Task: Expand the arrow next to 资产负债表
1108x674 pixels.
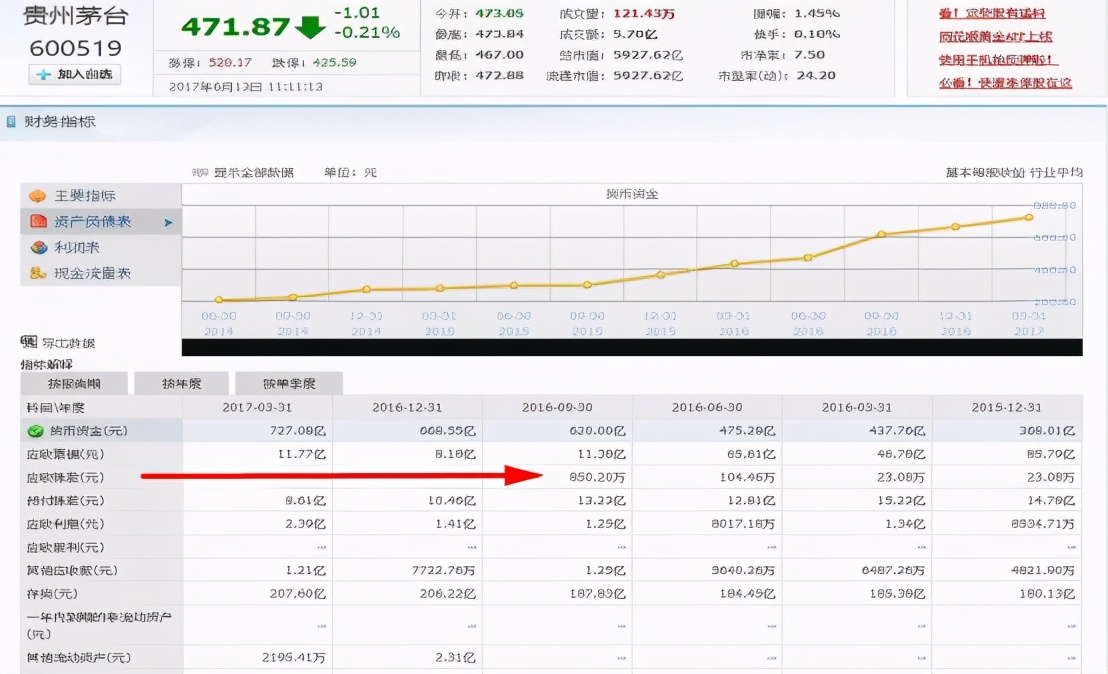Action: (171, 221)
